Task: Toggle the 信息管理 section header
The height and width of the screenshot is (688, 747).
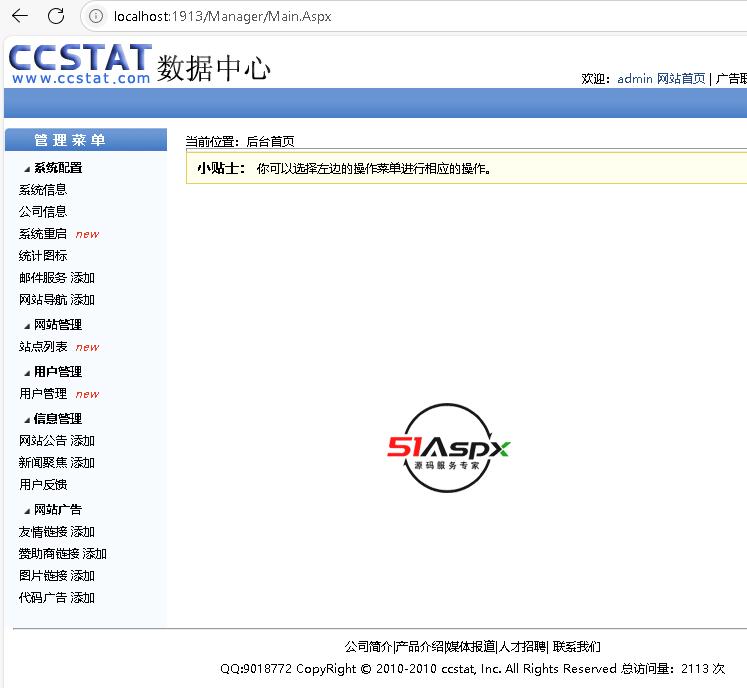Action: (x=57, y=419)
